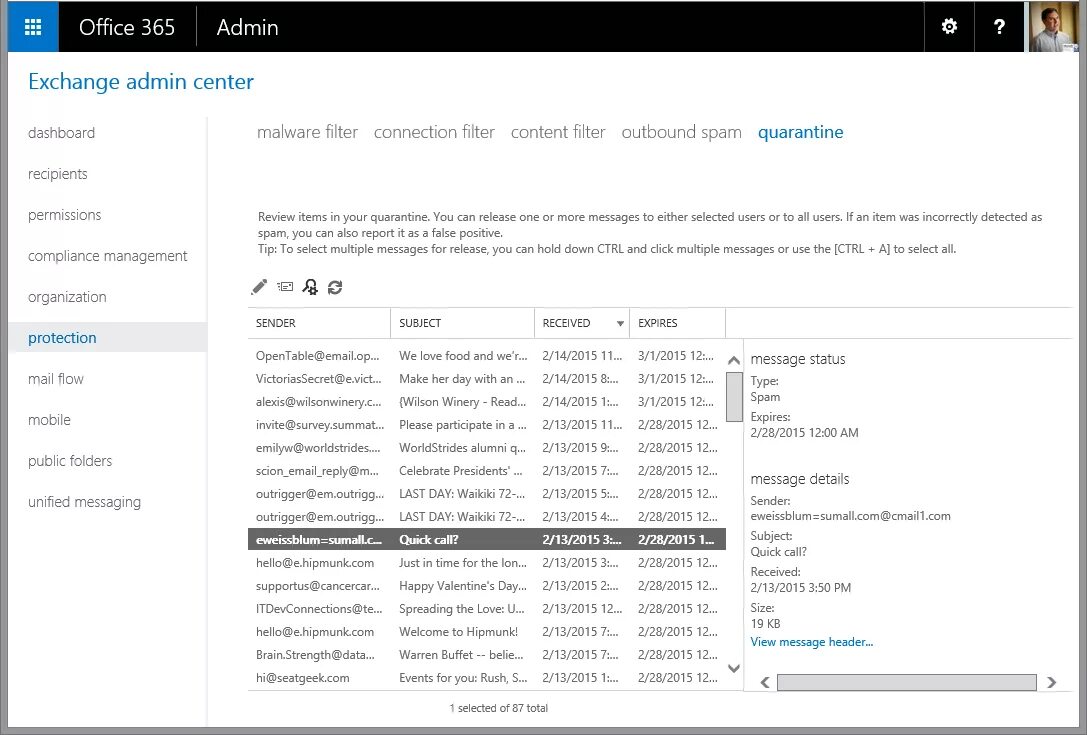Select the scion_email_reply@m... message row
The image size is (1087, 735).
pyautogui.click(x=487, y=471)
